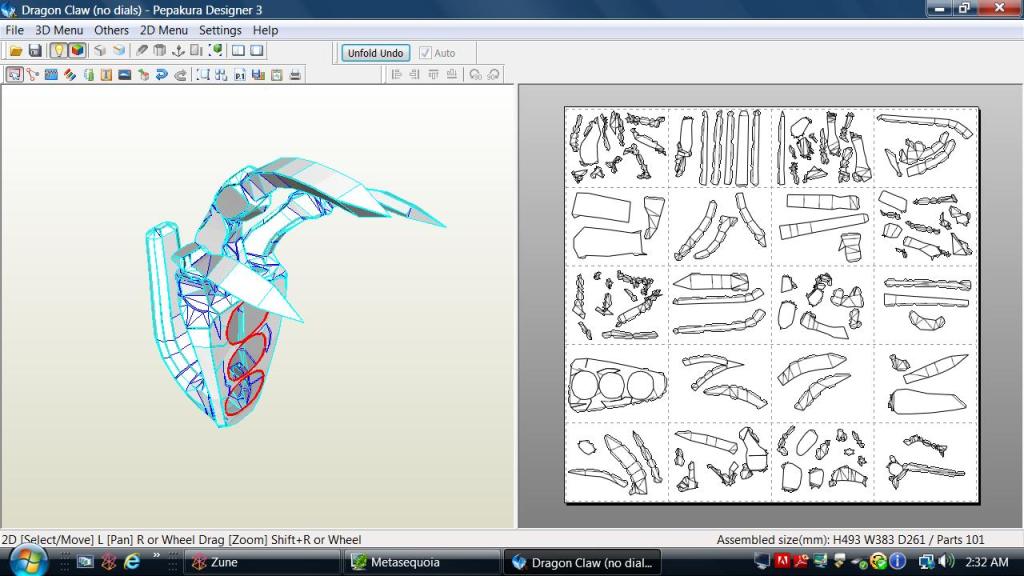The width and height of the screenshot is (1024, 576).
Task: Open the 3D Menu
Action: [x=59, y=30]
